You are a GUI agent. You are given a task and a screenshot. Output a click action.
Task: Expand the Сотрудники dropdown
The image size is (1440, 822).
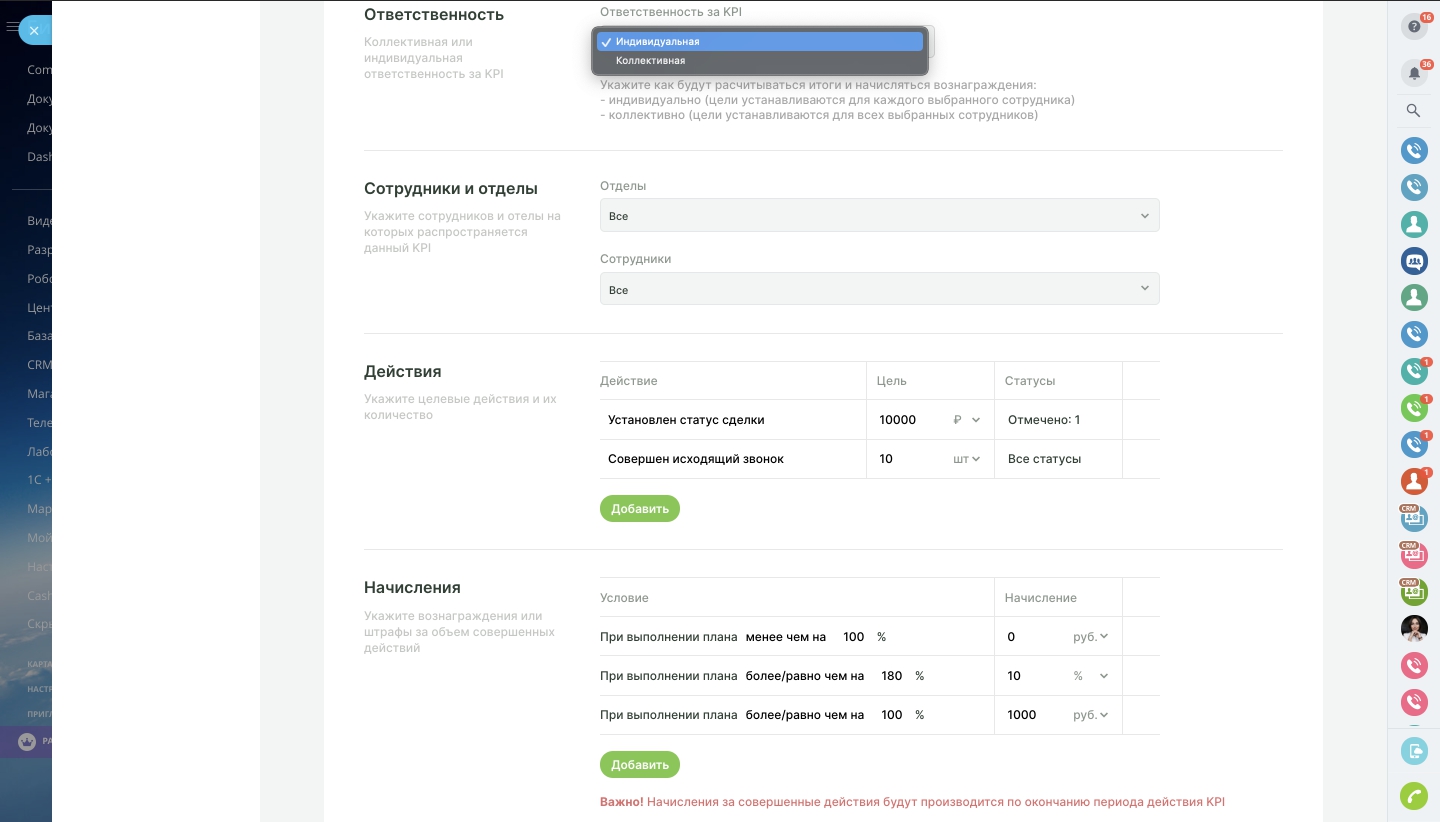tap(879, 290)
